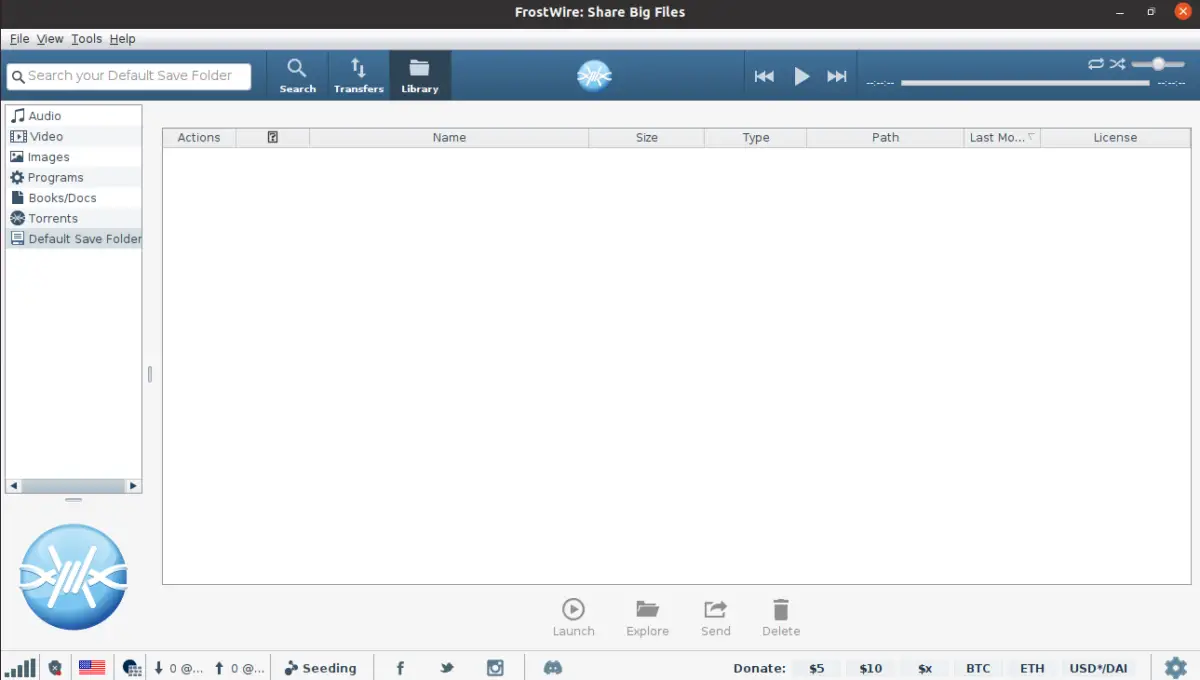1200x680 pixels.
Task: Toggle repeat playback mode
Action: [1096, 64]
